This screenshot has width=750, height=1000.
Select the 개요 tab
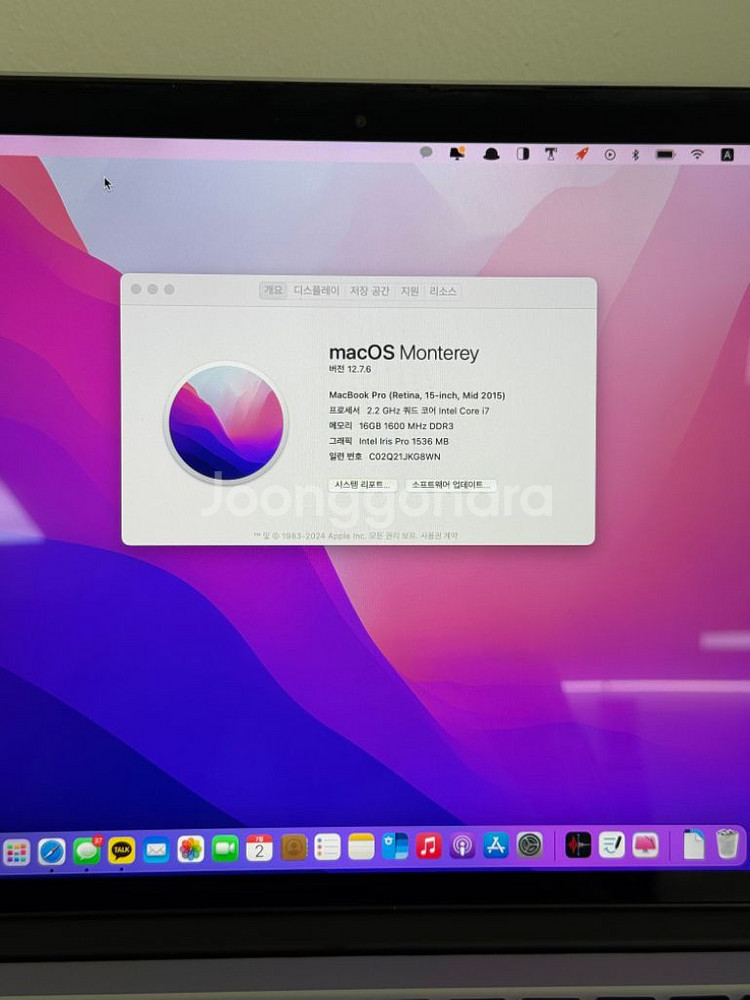pyautogui.click(x=273, y=290)
